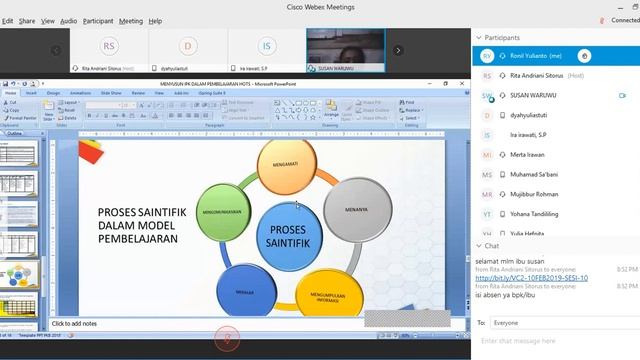Click Undo icon in PowerPoint quick access toolbar

click(13, 84)
